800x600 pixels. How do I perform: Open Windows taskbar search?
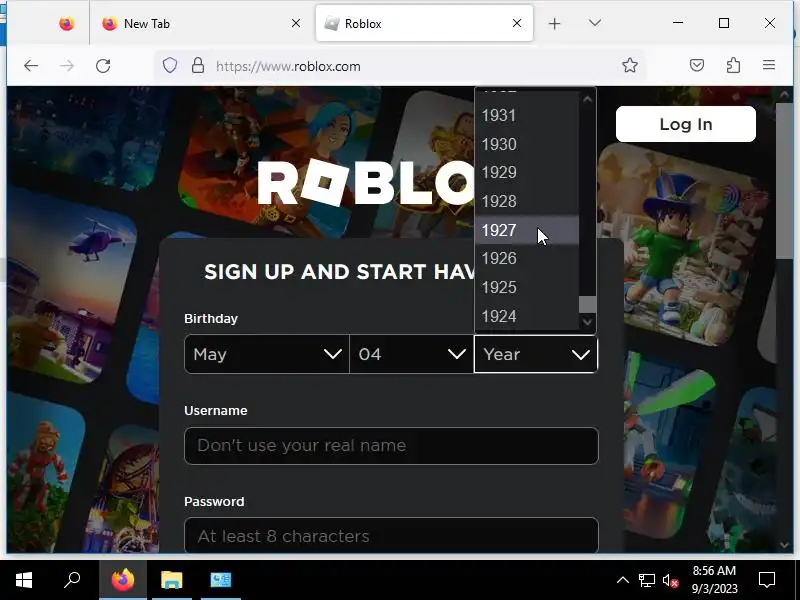(72, 580)
